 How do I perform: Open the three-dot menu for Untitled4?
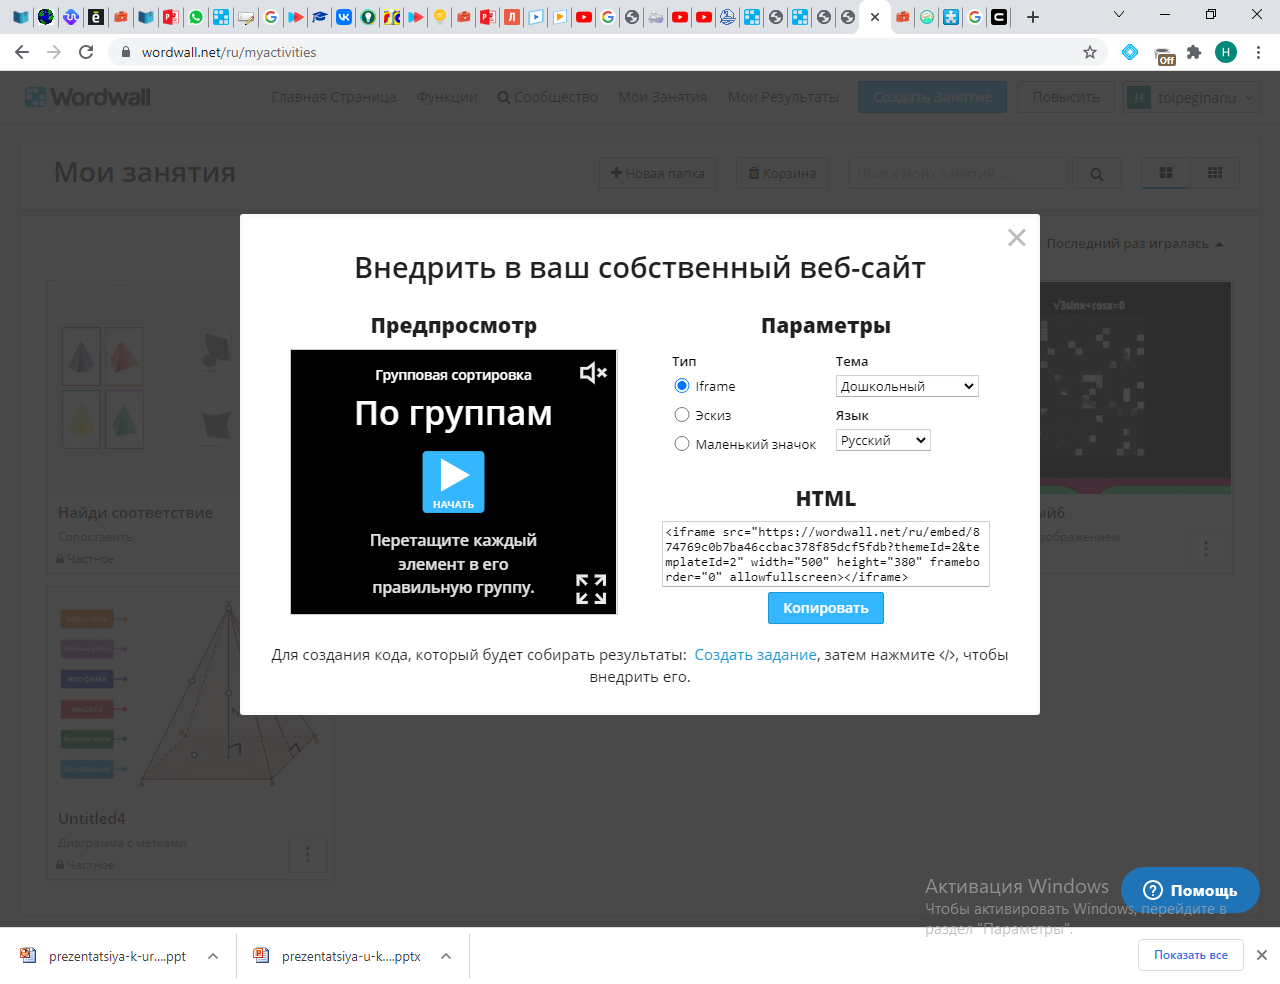coord(307,855)
